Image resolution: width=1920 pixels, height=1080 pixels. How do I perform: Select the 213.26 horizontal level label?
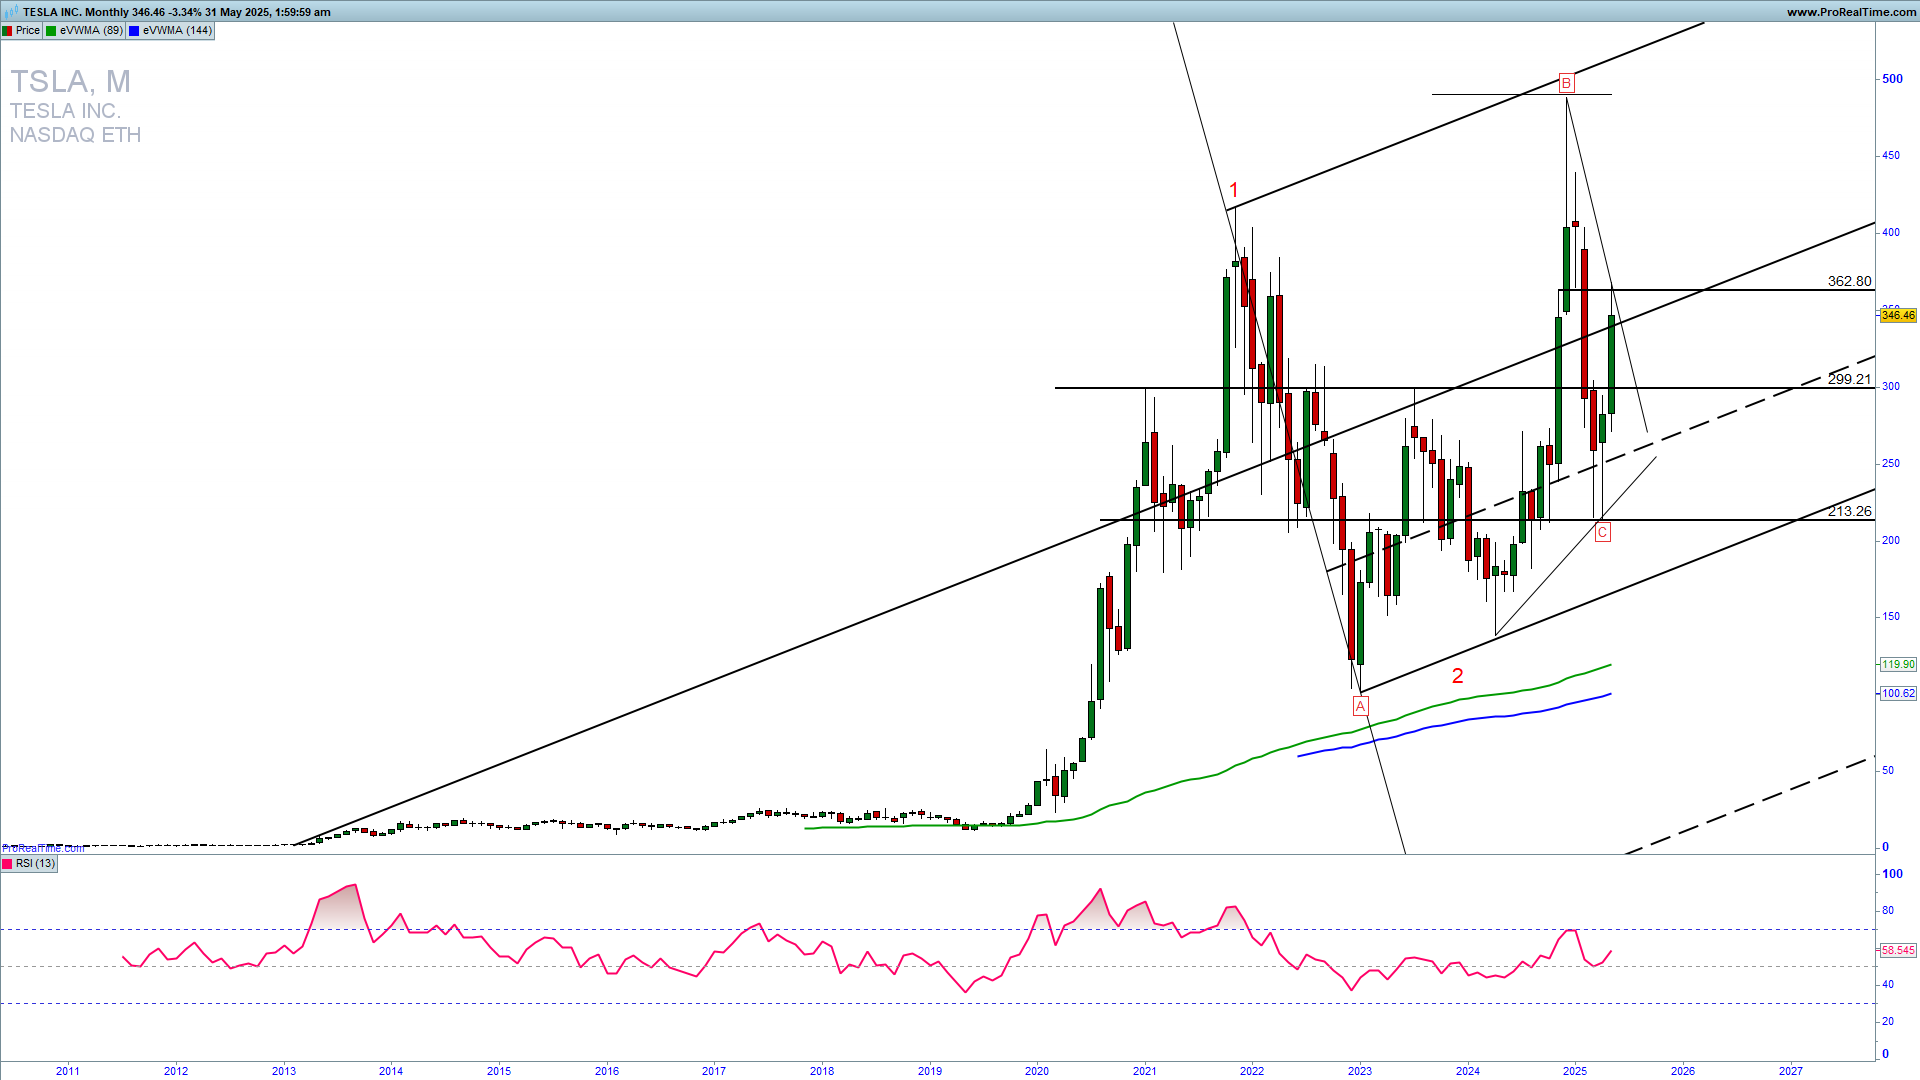(x=1849, y=511)
